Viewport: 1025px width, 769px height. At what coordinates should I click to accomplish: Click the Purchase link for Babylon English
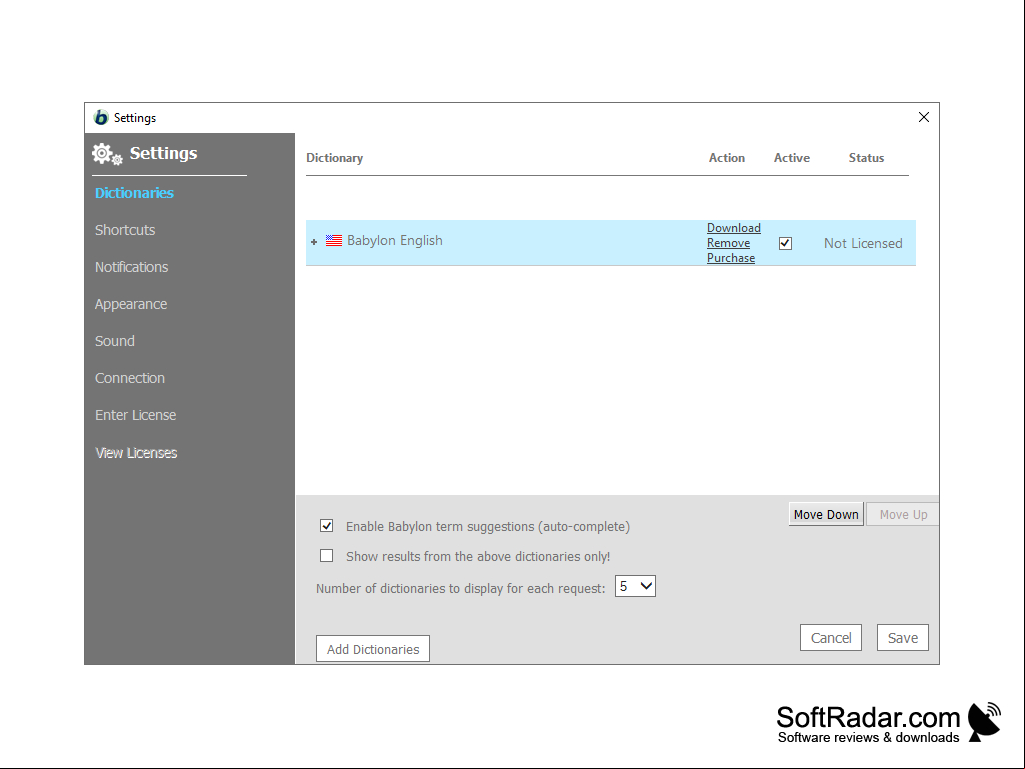731,258
